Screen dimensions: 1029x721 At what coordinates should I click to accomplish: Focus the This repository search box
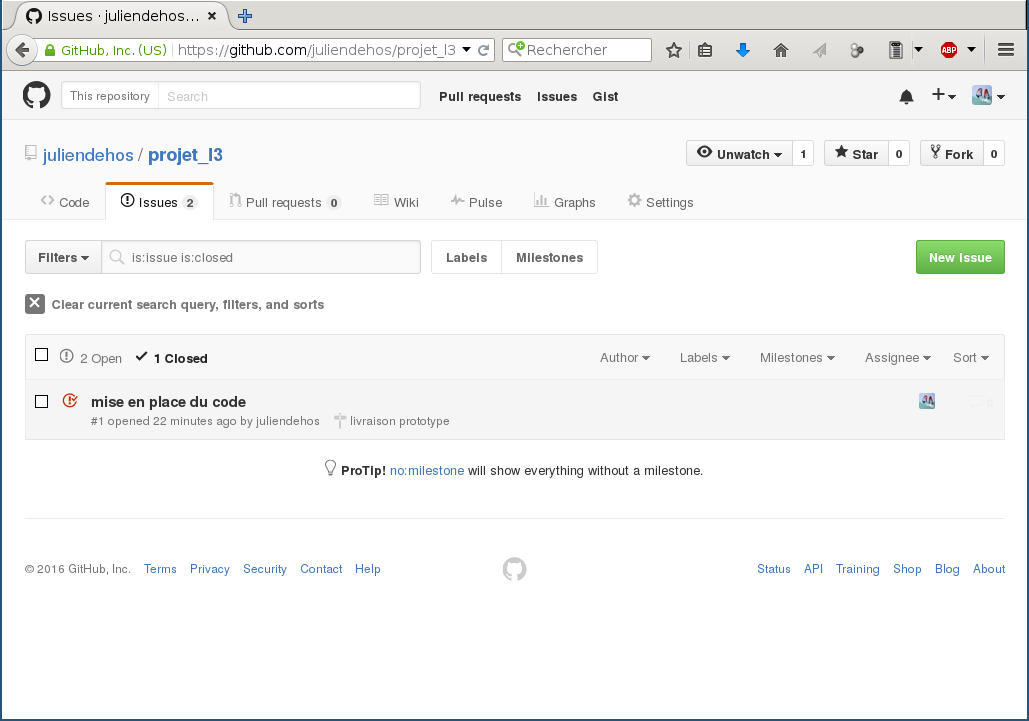point(289,96)
